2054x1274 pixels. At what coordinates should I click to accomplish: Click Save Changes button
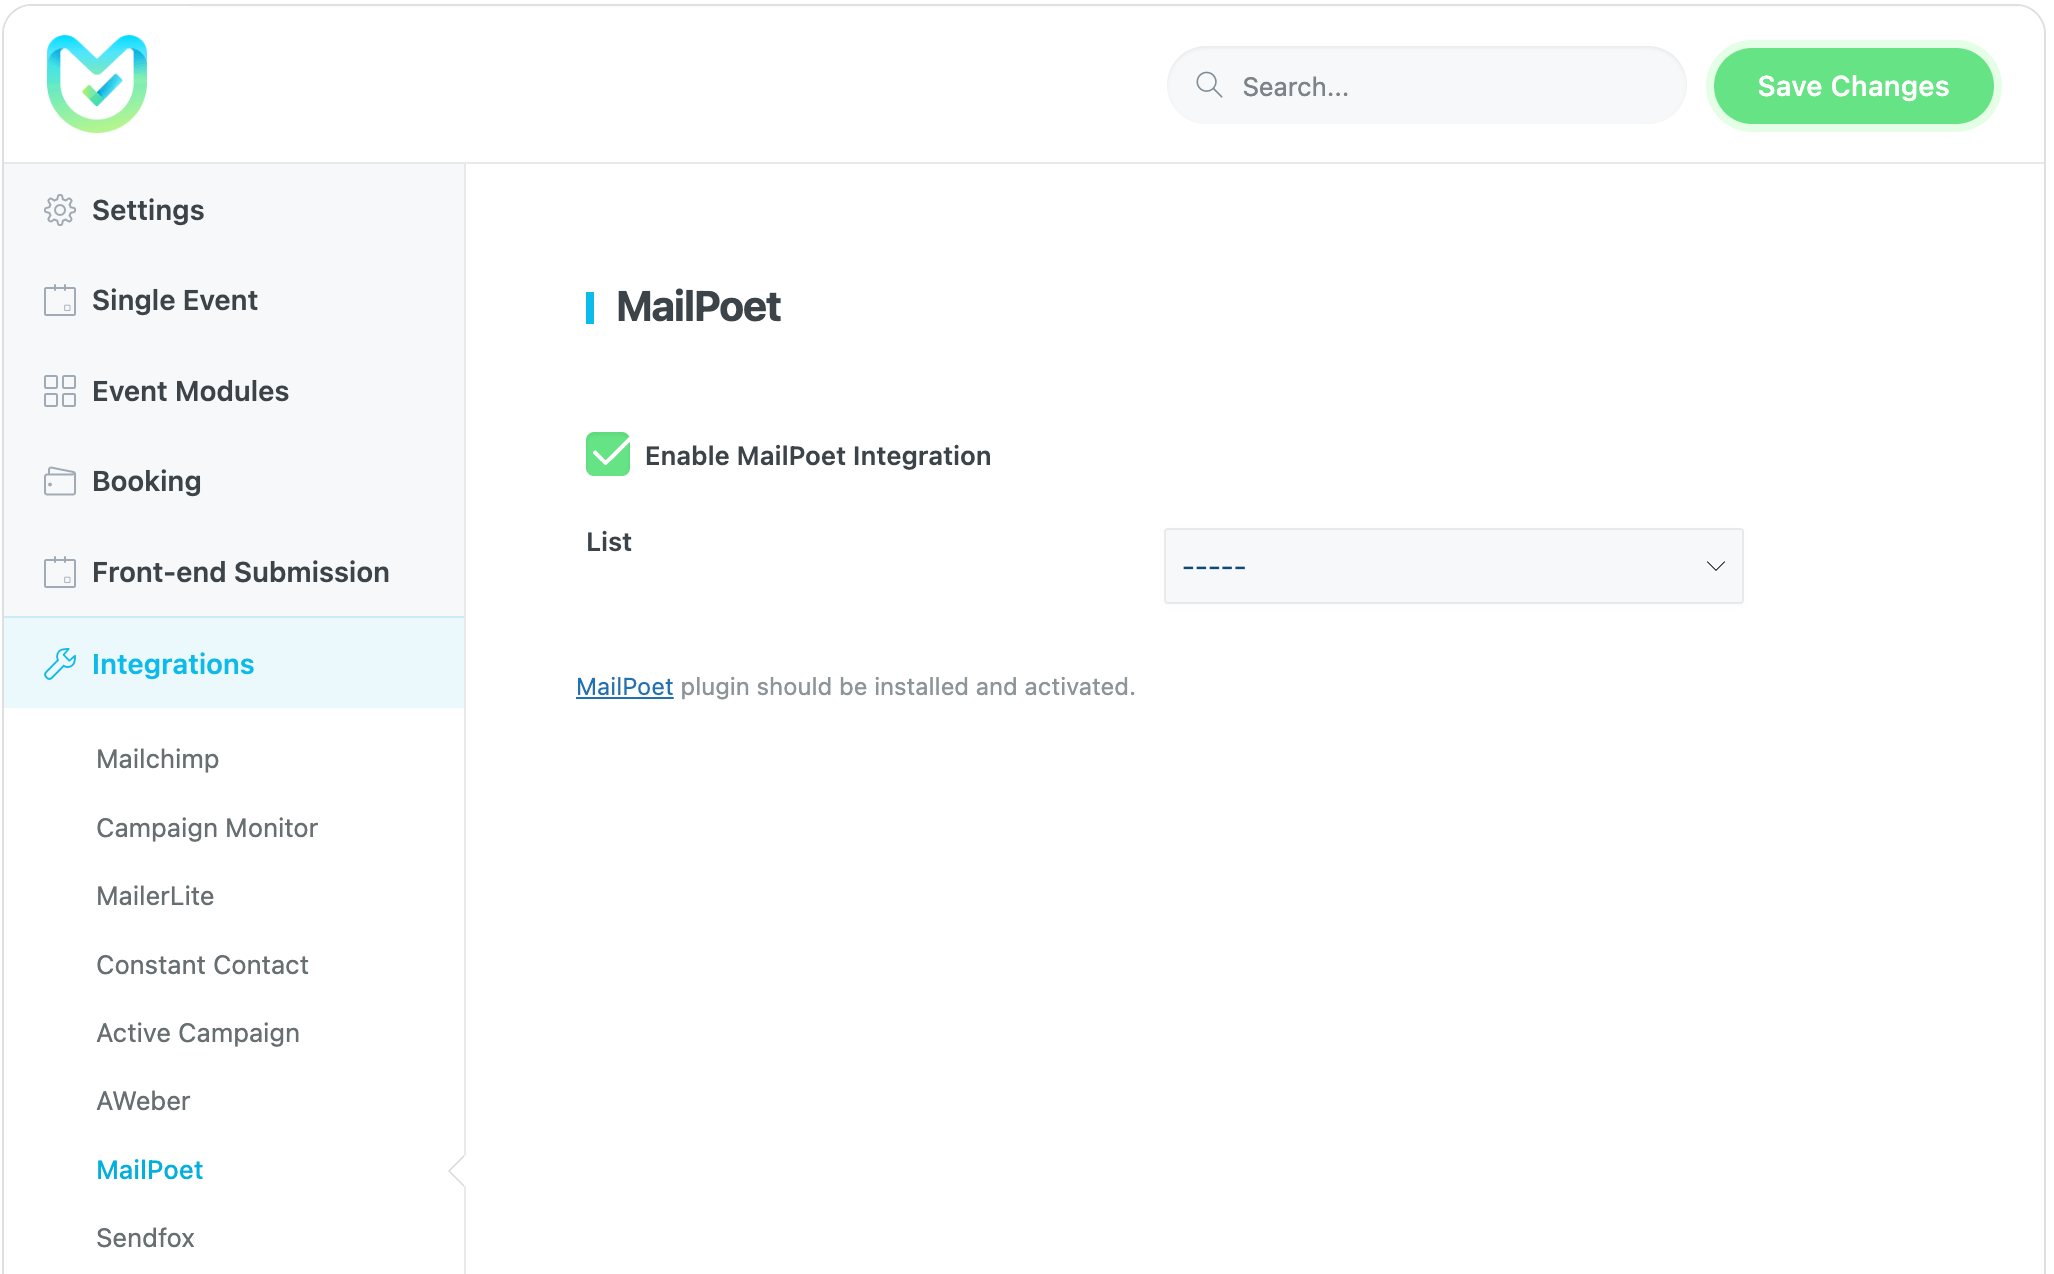coord(1852,86)
